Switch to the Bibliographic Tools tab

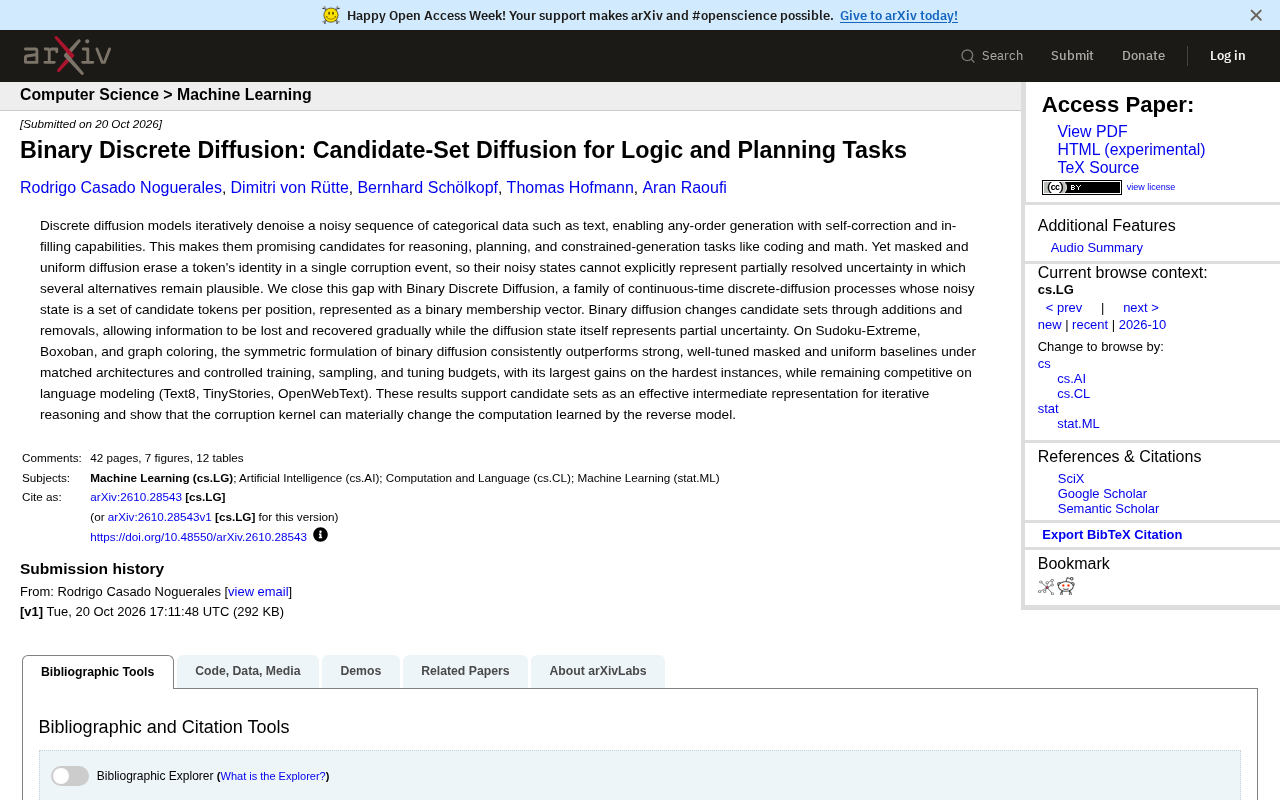tap(98, 672)
